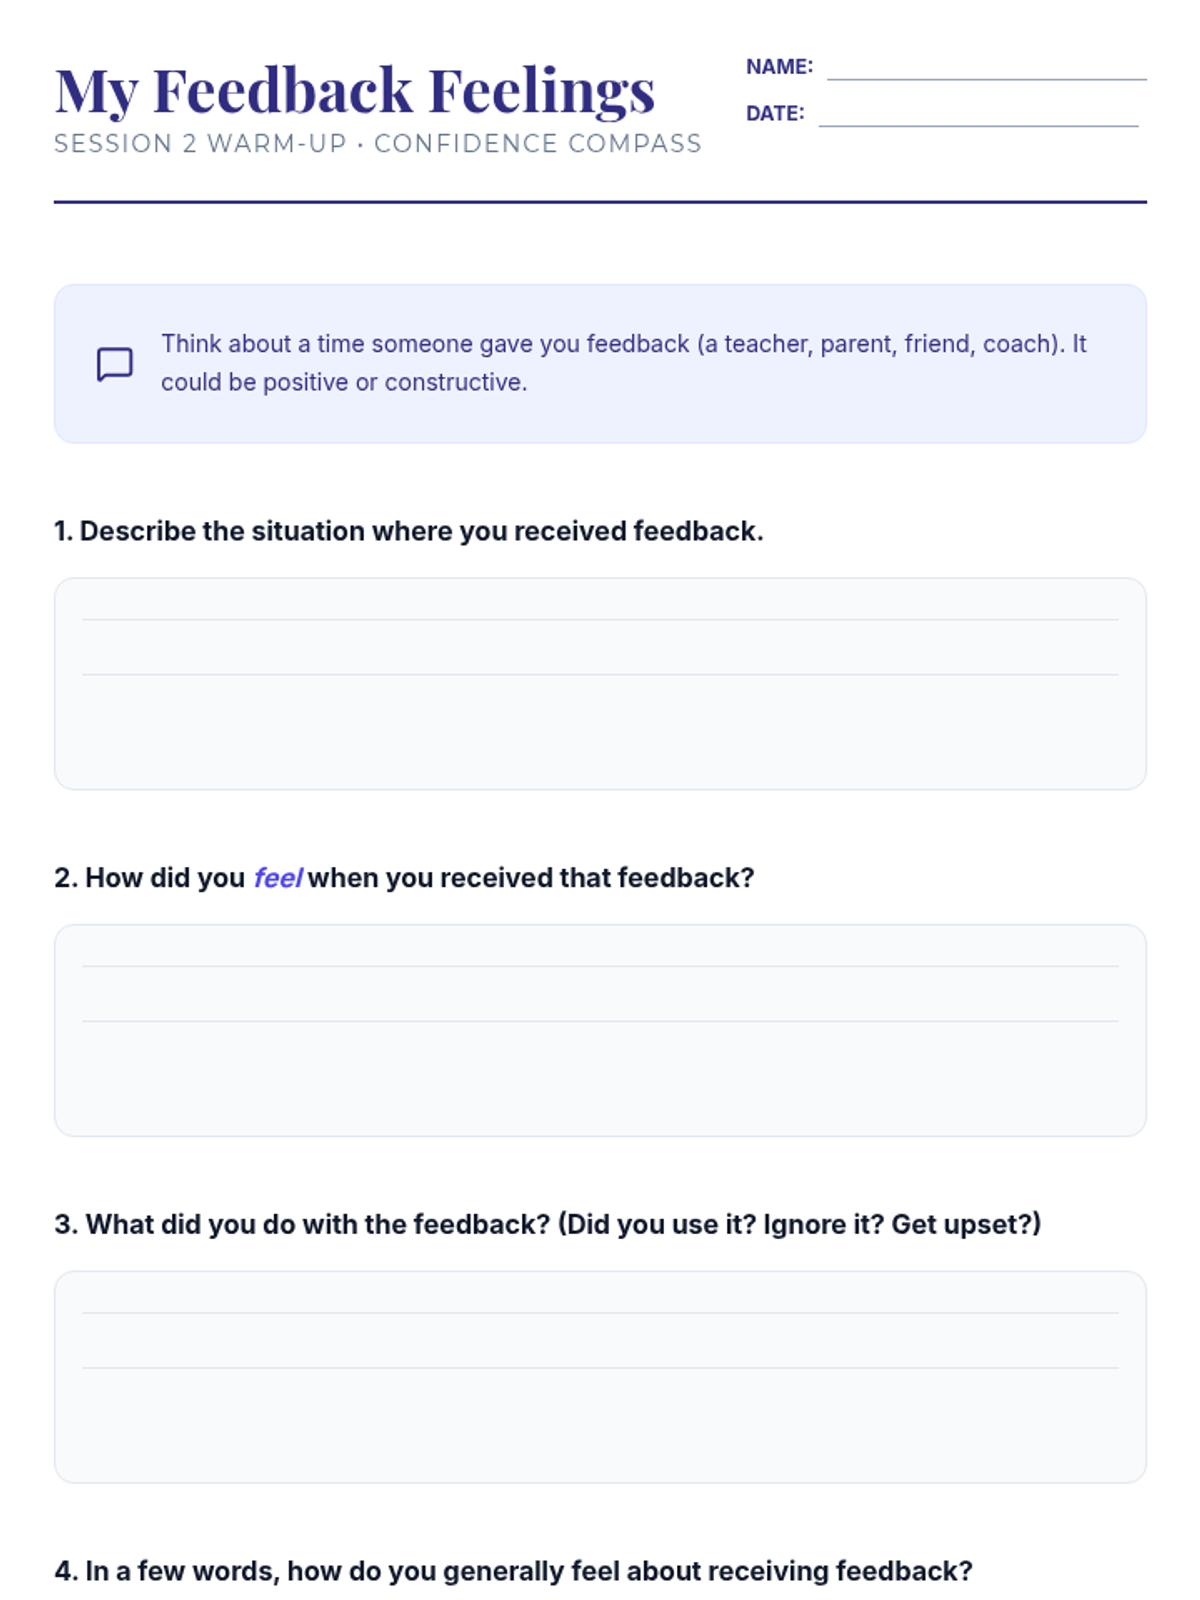
Task: Click the question 1 "Describe the situation" heading
Action: [408, 531]
